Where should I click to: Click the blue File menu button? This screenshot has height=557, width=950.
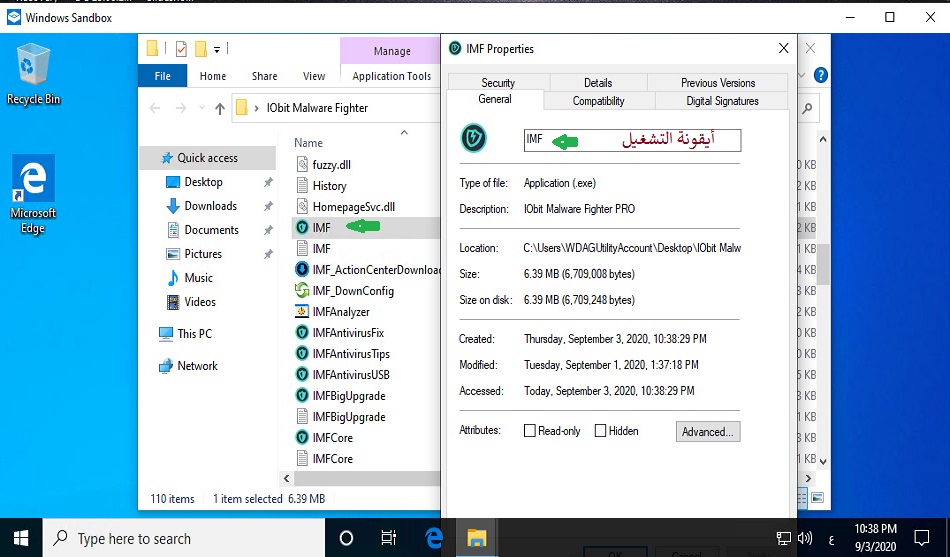pyautogui.click(x=162, y=76)
